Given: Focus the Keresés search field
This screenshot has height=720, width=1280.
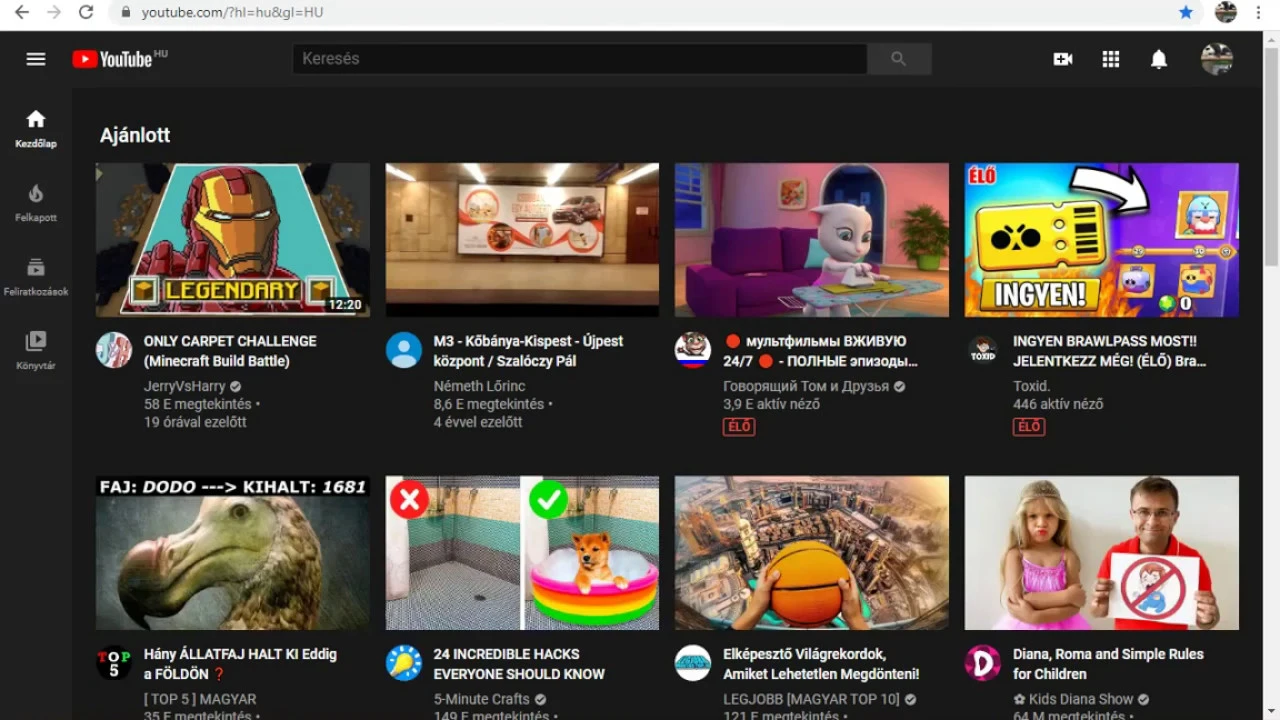Looking at the screenshot, I should coord(580,59).
